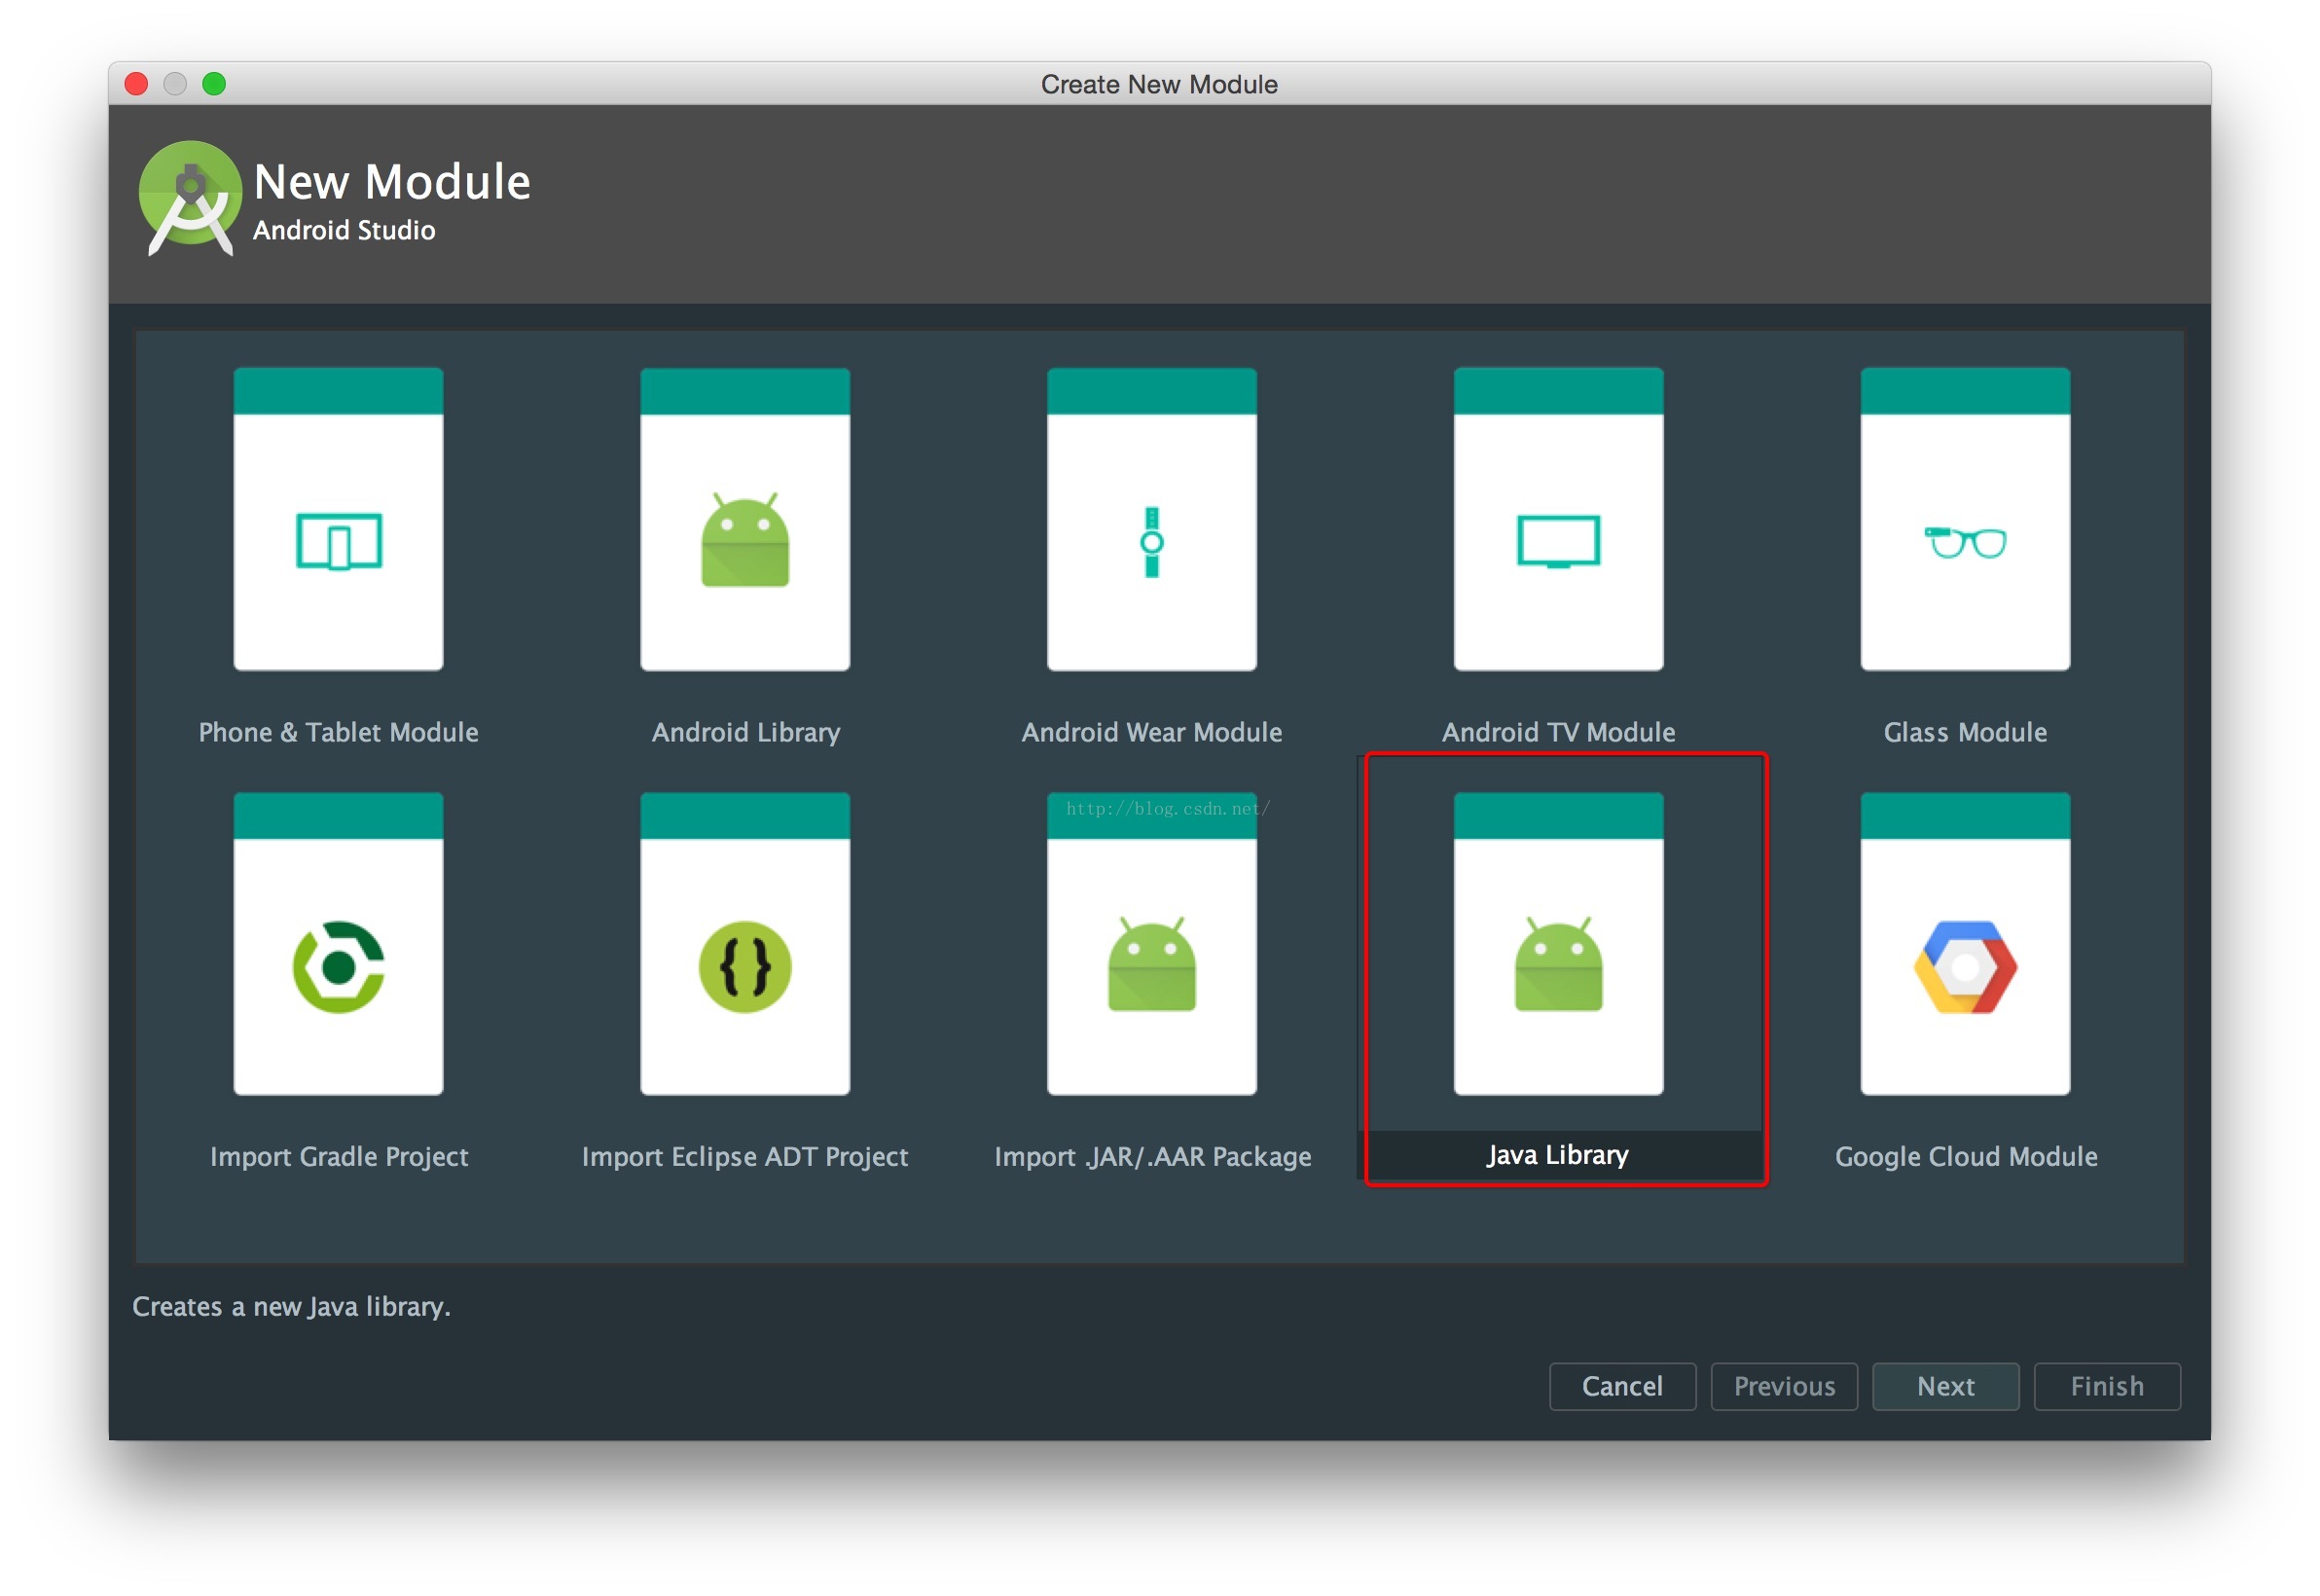
Task: Select the Import Gradle Project icon
Action: pos(338,966)
